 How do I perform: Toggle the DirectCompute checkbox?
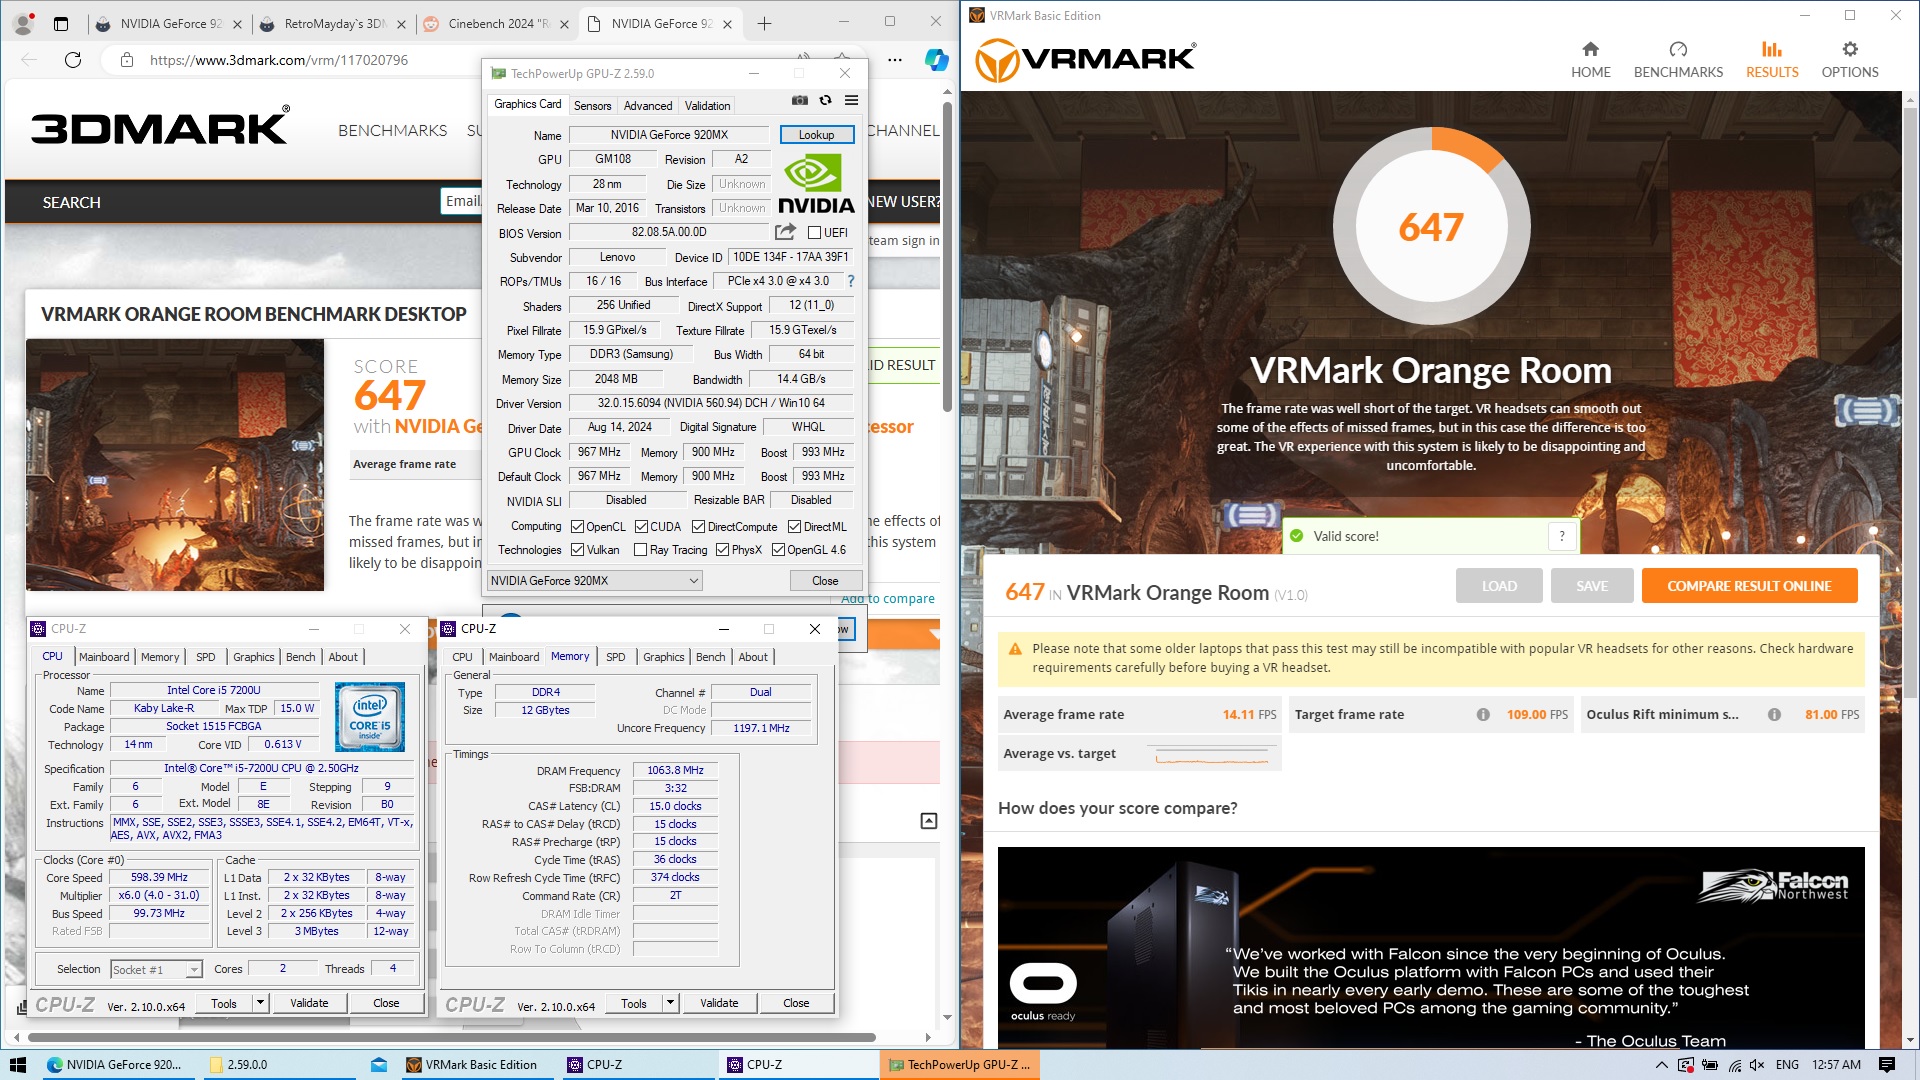tap(698, 527)
